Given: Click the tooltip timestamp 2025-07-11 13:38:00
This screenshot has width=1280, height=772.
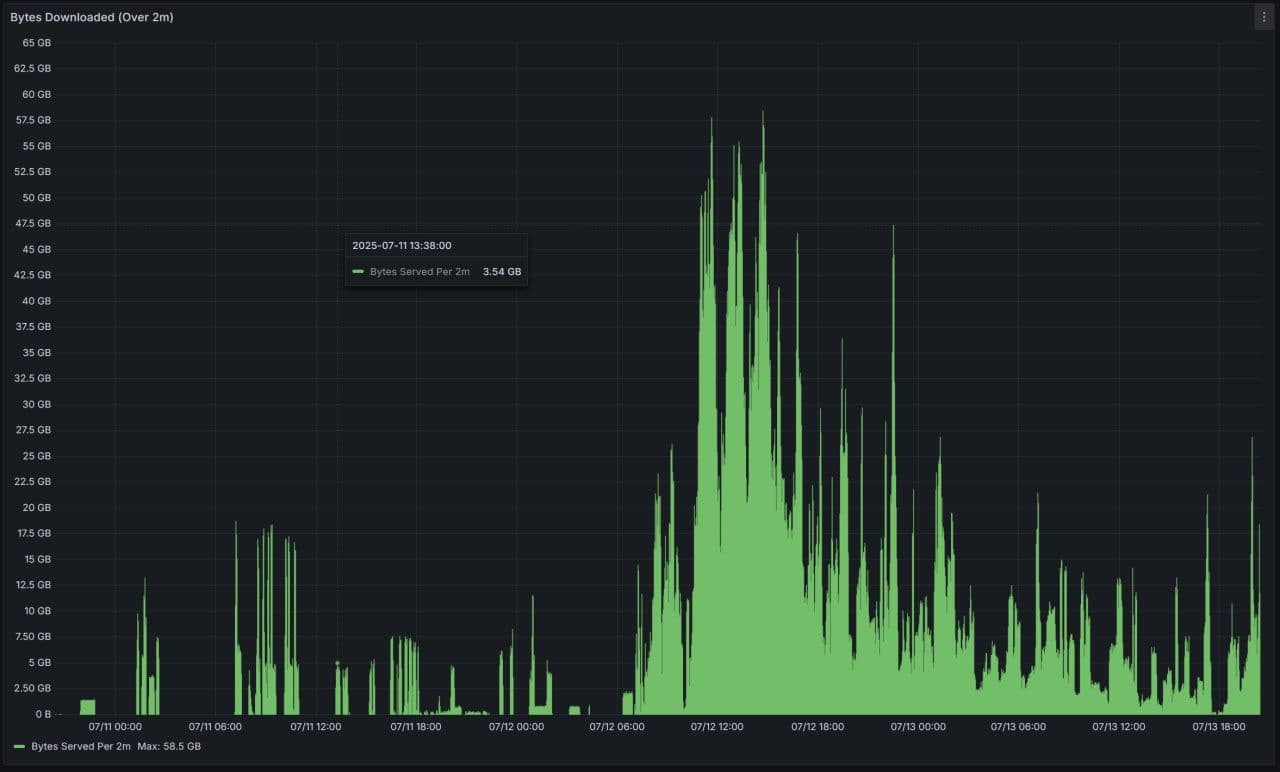Looking at the screenshot, I should tap(401, 245).
